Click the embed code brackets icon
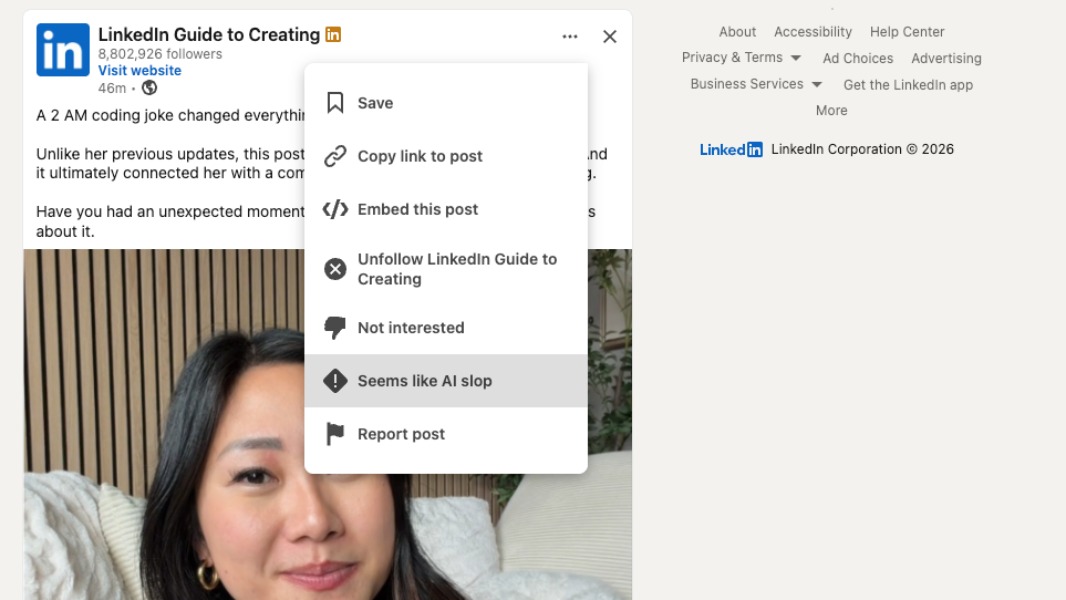Image resolution: width=1066 pixels, height=600 pixels. [335, 209]
